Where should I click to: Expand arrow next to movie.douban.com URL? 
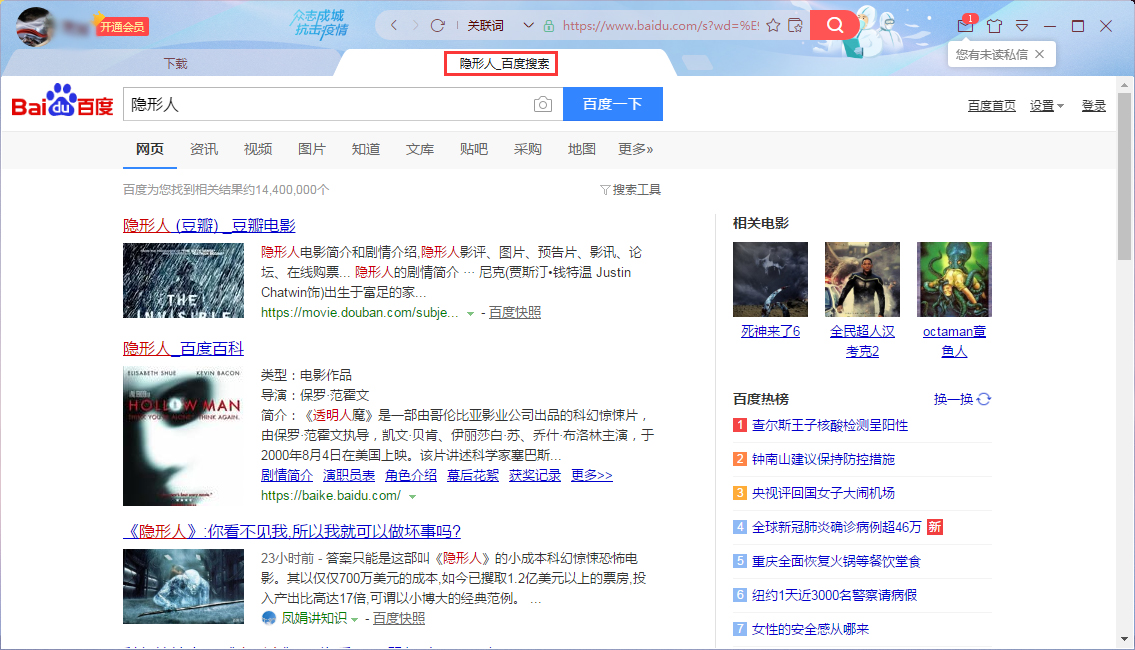[470, 313]
